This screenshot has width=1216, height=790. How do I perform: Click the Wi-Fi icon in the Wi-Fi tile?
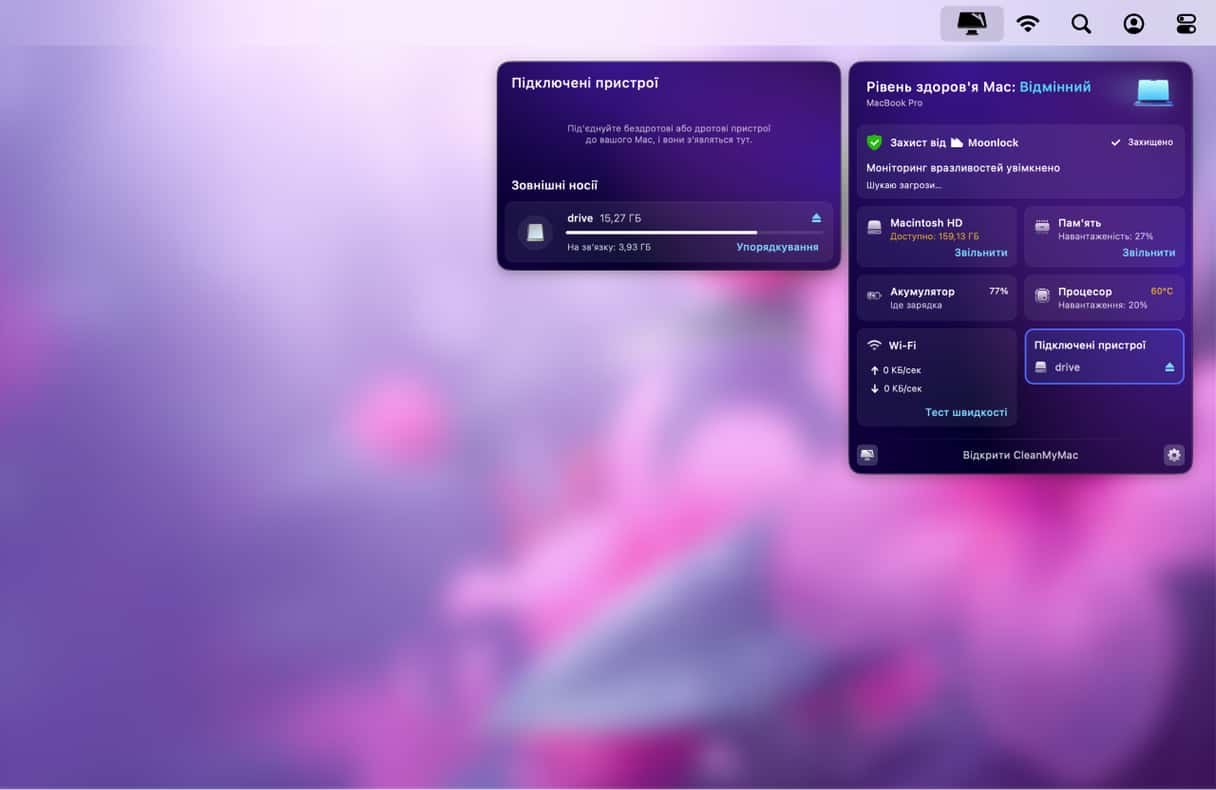tap(874, 345)
